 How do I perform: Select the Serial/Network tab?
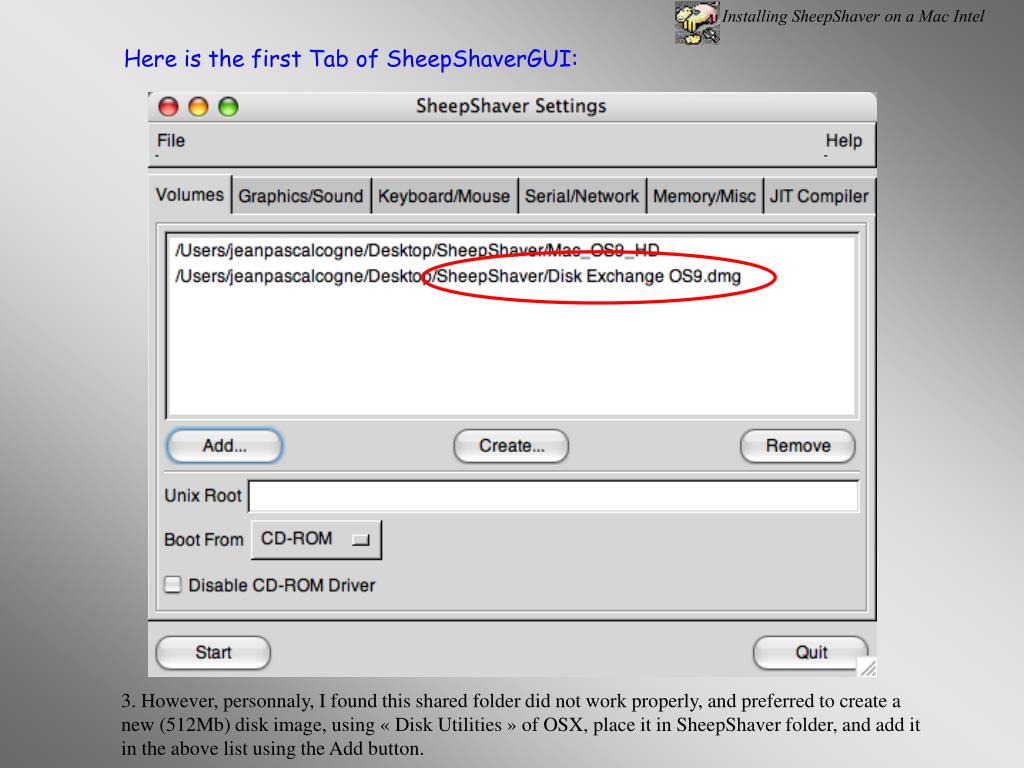(x=582, y=196)
